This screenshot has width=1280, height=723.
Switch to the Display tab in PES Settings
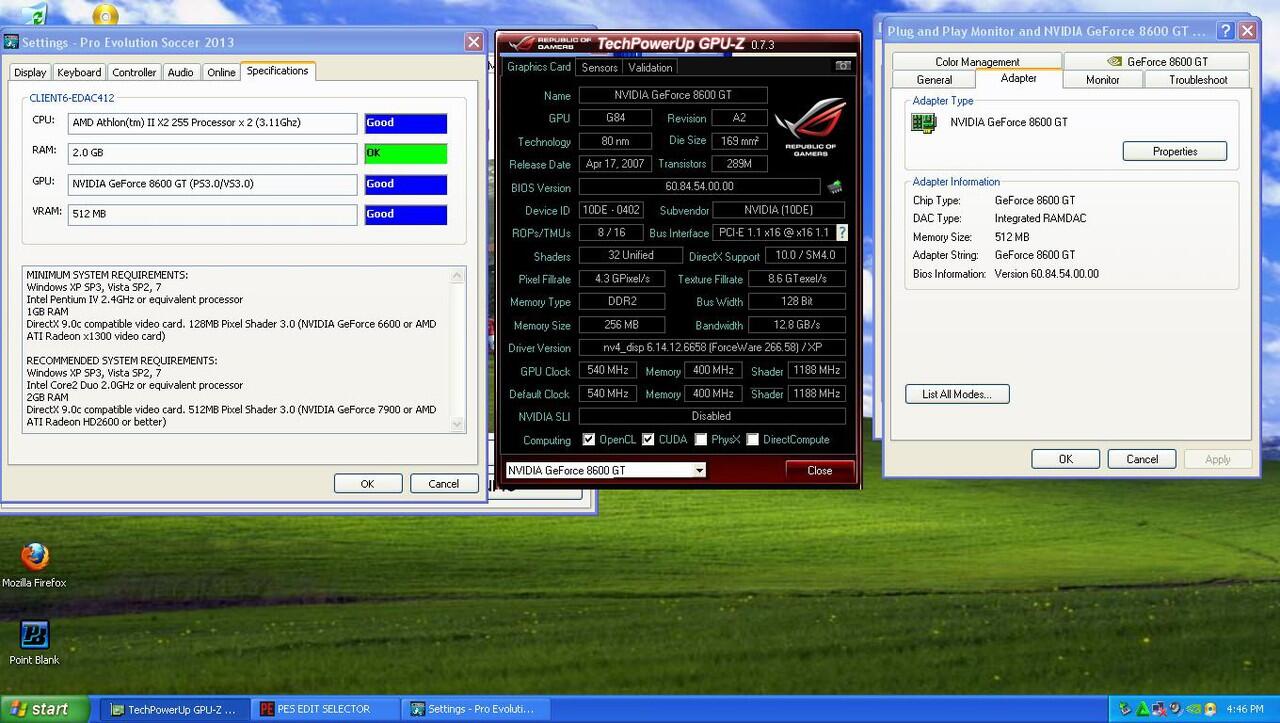(30, 72)
